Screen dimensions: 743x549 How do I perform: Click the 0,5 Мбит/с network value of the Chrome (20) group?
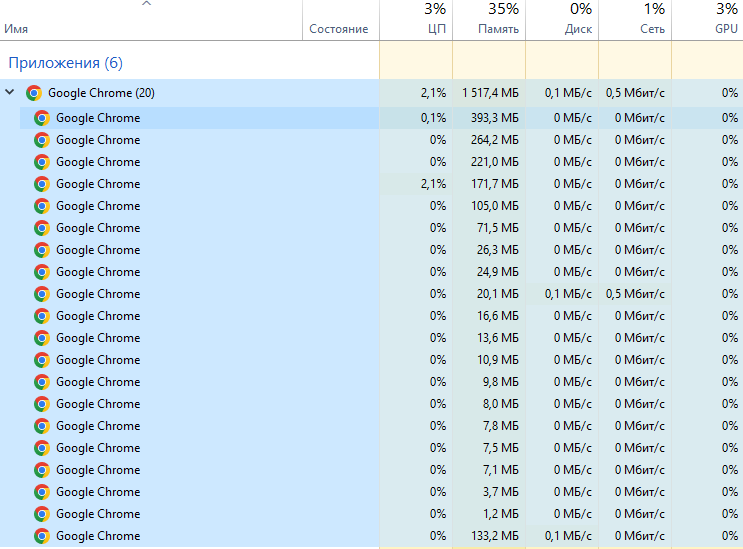coord(635,93)
